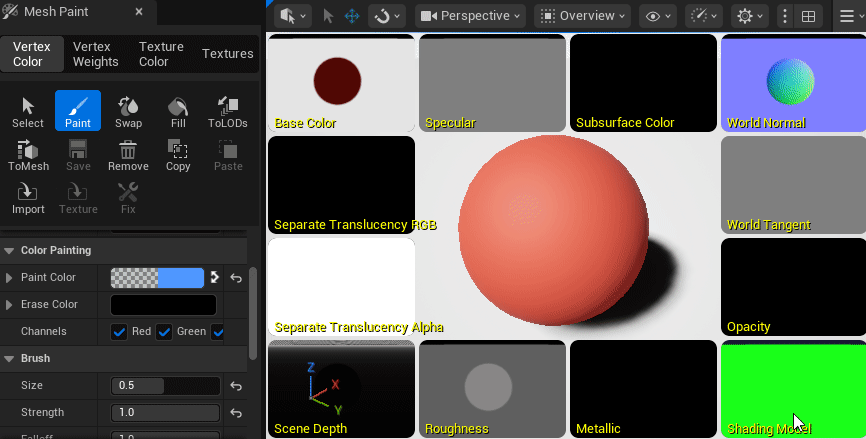Screen dimensions: 866x439
Task: Click the Paste vertex colors icon
Action: pyautogui.click(x=228, y=155)
